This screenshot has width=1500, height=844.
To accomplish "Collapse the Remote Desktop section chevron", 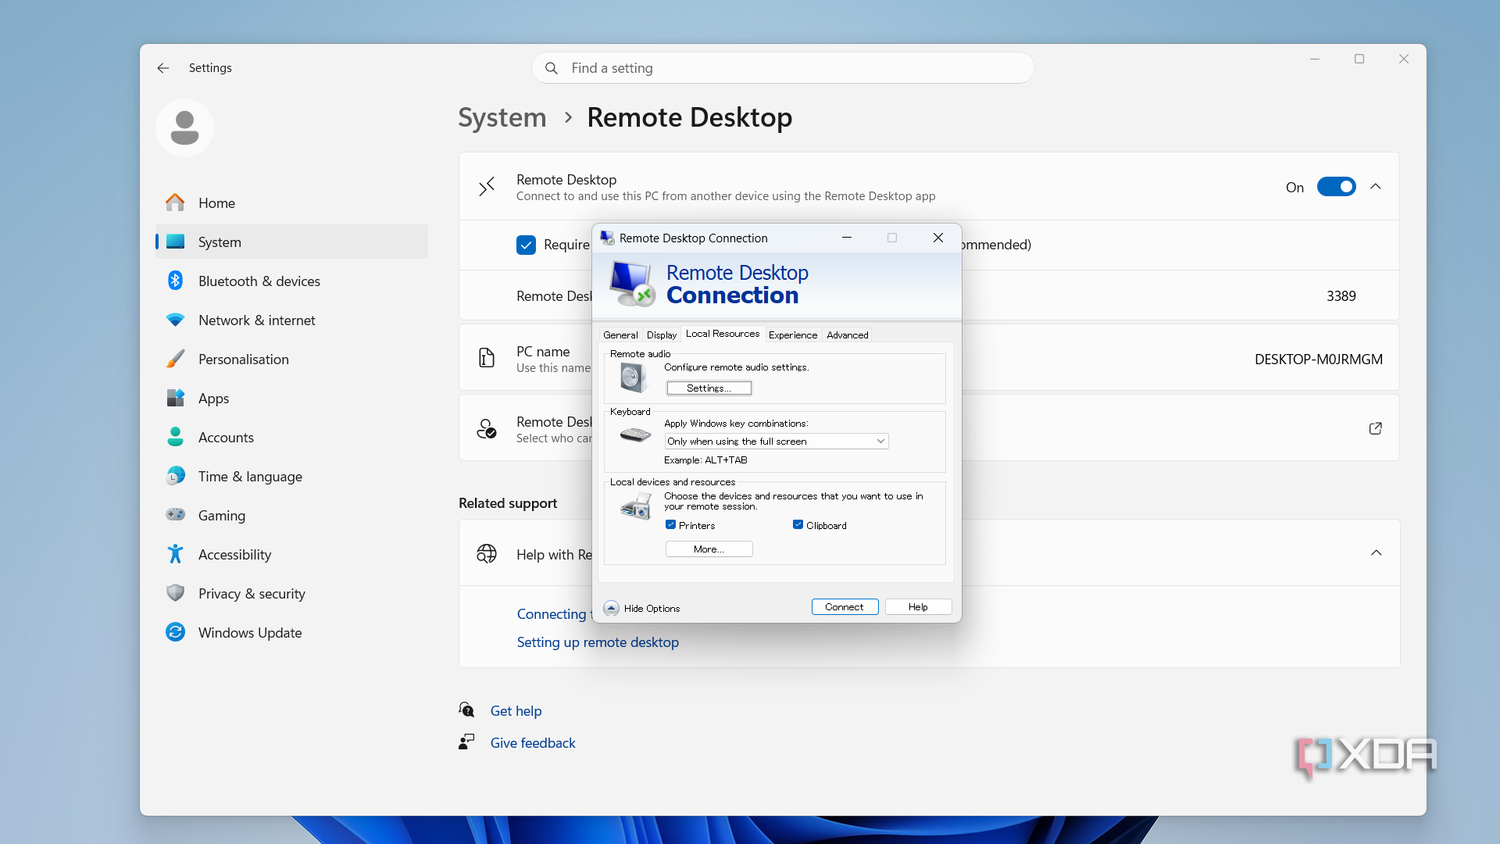I will tap(1376, 187).
